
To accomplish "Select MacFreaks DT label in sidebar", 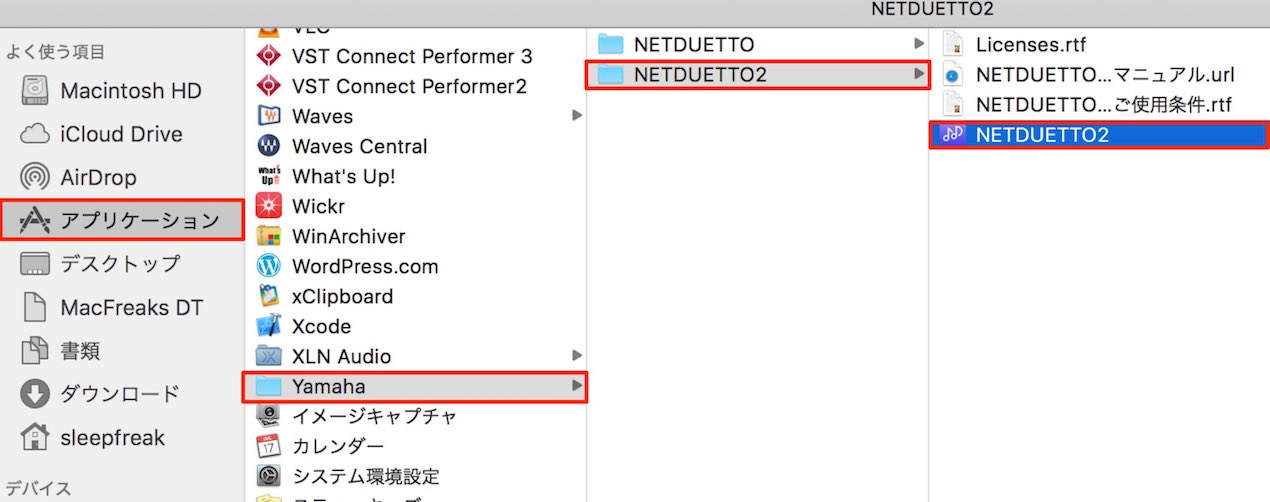I will 132,308.
